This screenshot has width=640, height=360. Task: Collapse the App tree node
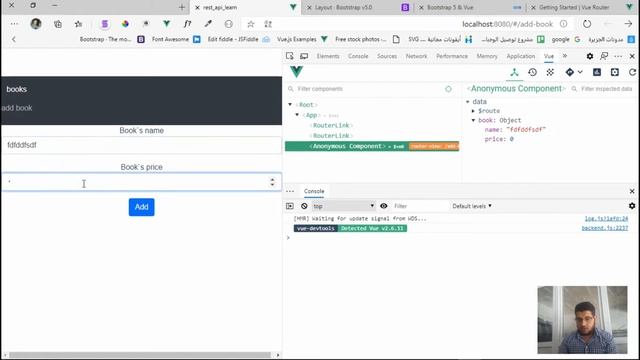pyautogui.click(x=297, y=115)
